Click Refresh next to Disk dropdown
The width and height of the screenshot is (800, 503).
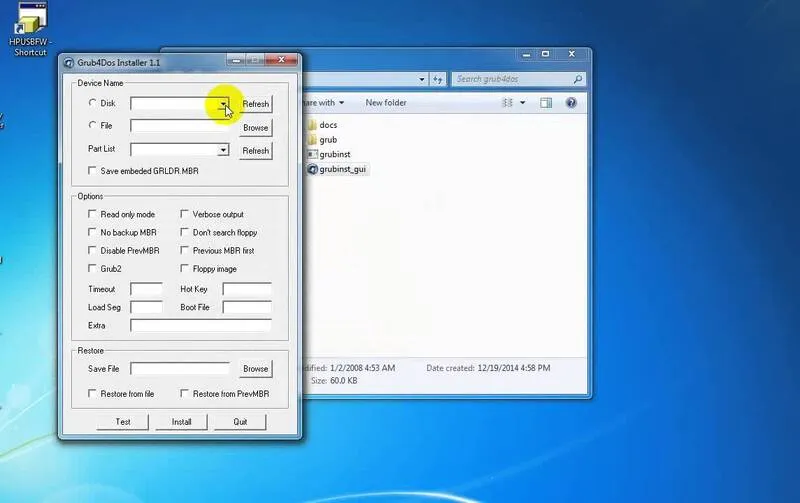click(x=256, y=104)
